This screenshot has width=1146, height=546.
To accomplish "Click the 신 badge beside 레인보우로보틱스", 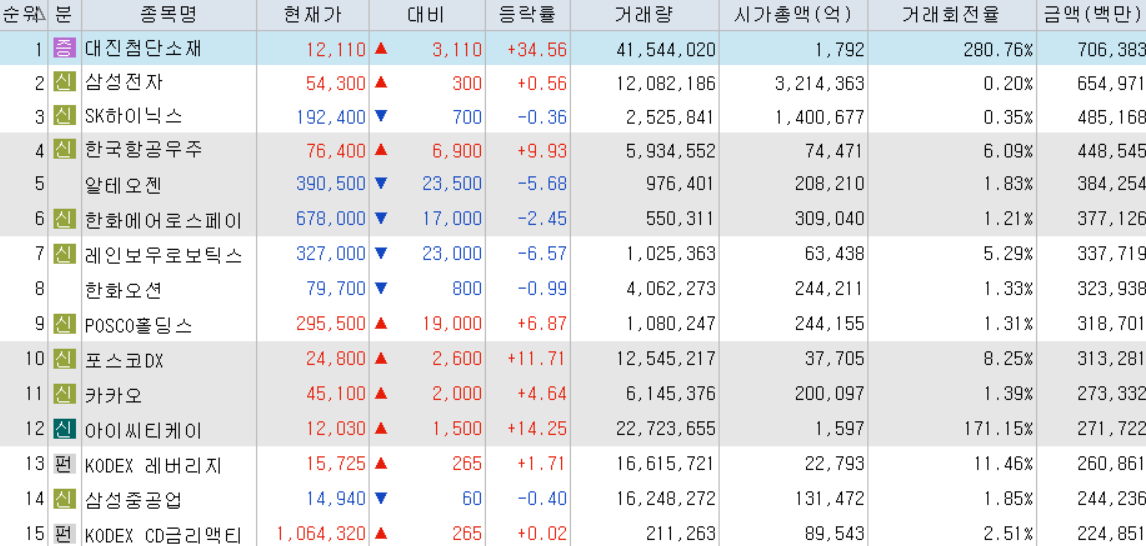I will [64, 253].
